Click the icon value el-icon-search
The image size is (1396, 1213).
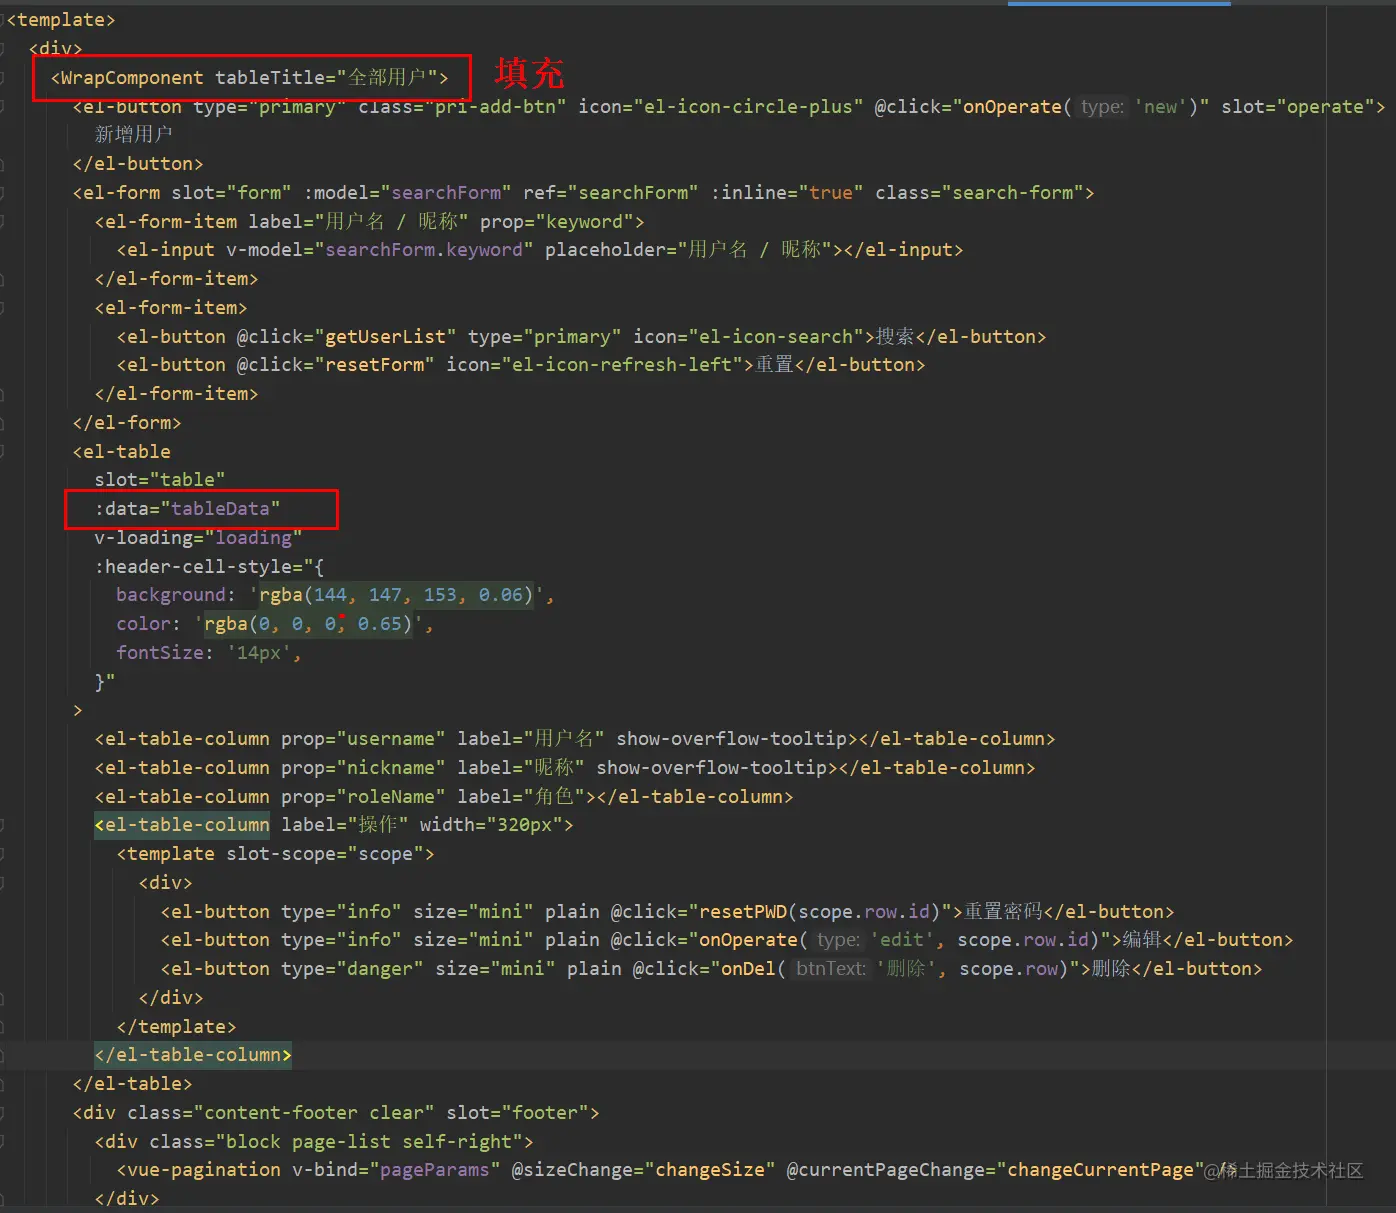[x=775, y=337]
